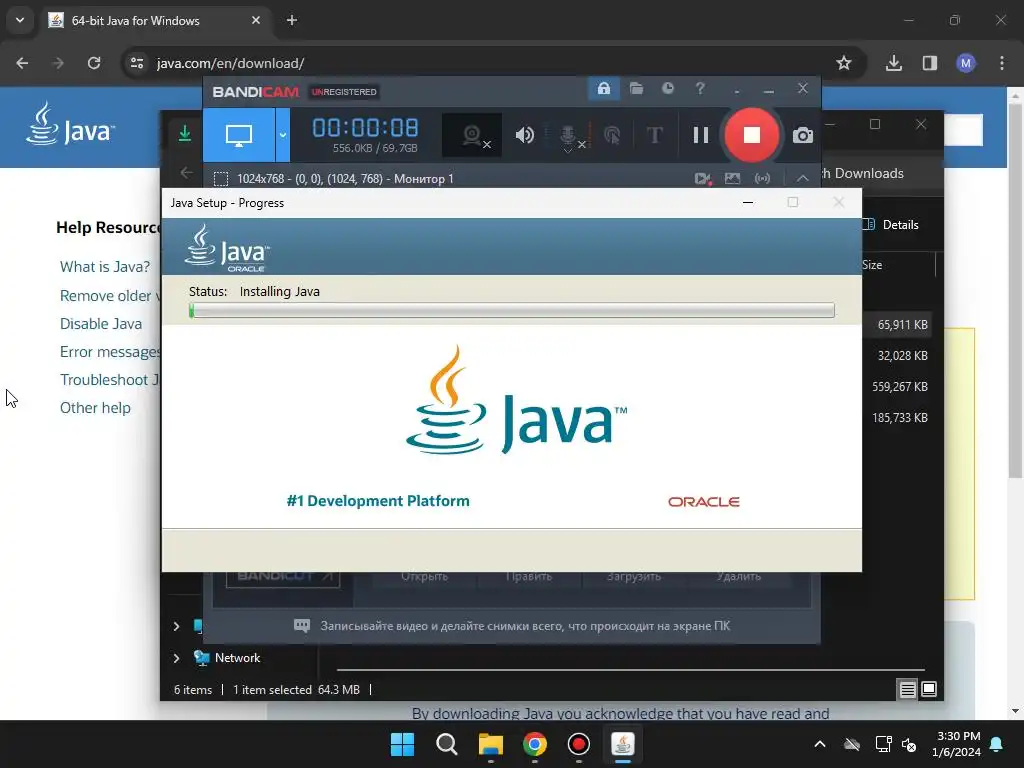
Task: Open Bandicam output folder icon
Action: (636, 88)
